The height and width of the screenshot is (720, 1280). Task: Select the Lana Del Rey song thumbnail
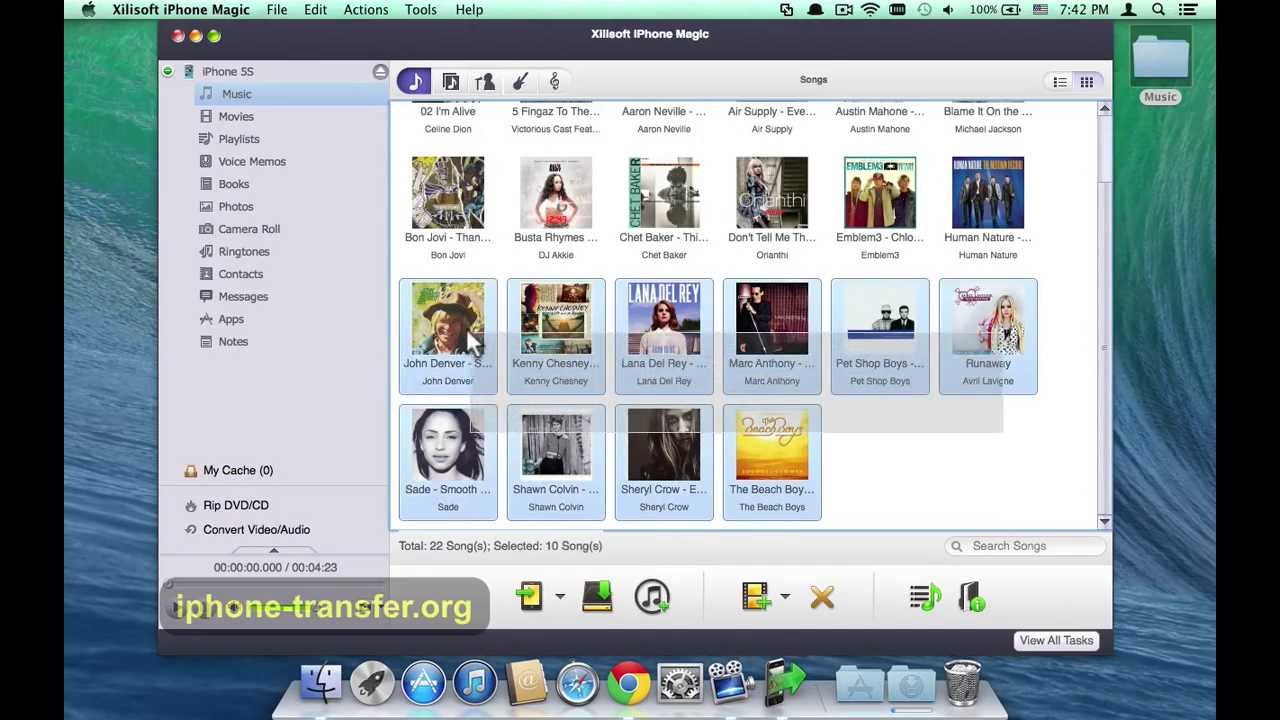(664, 319)
